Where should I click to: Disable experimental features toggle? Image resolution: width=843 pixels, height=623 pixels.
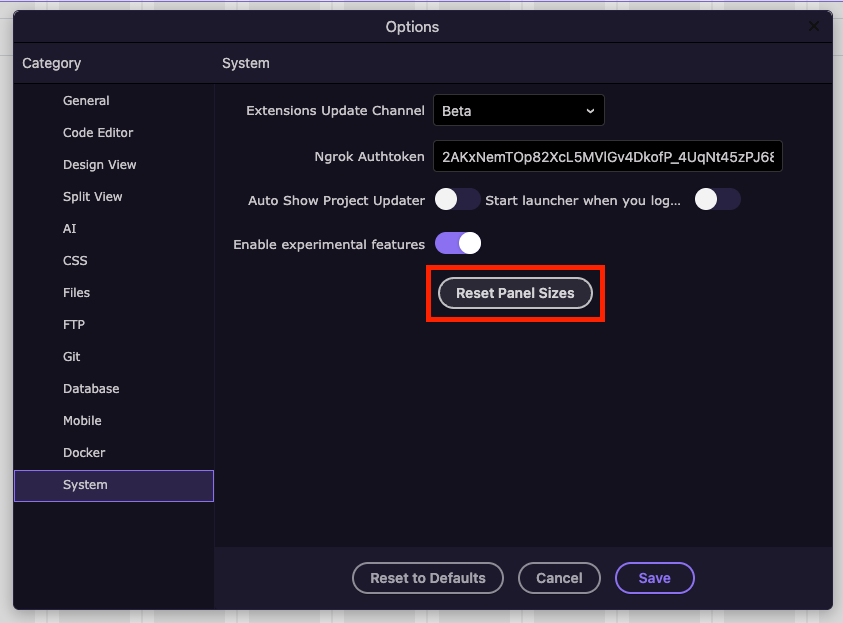coord(458,243)
